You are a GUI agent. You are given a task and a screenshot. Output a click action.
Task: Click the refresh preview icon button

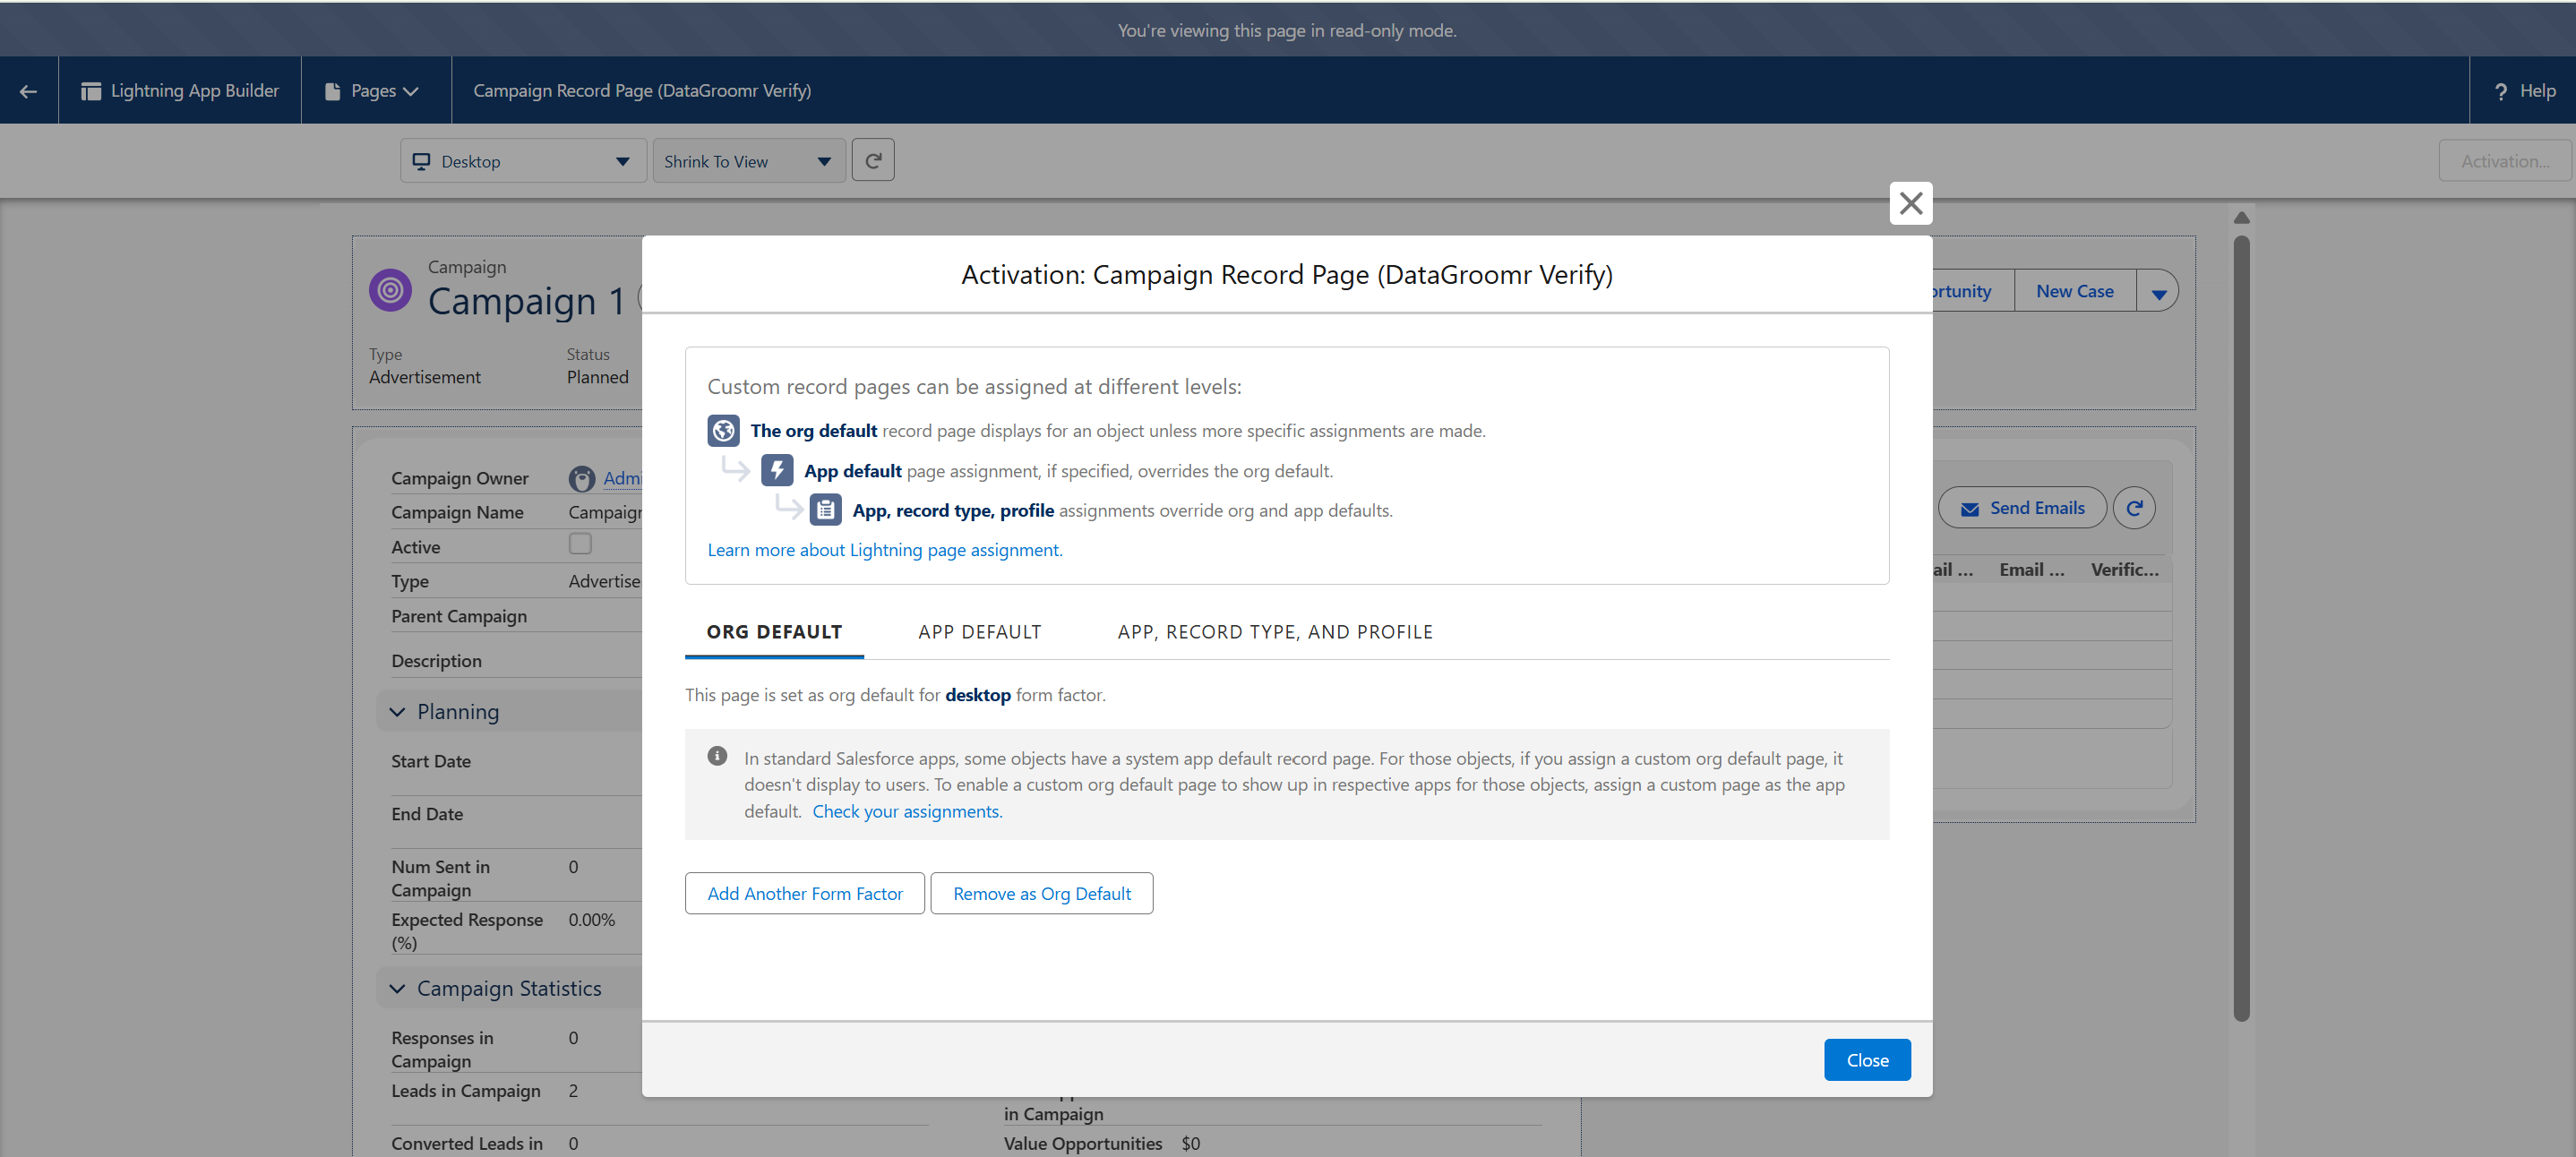873,161
